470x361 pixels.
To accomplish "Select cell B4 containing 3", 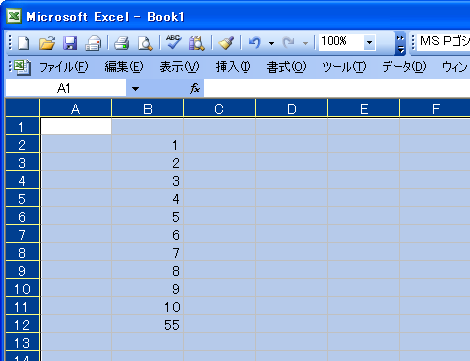I will 148,180.
